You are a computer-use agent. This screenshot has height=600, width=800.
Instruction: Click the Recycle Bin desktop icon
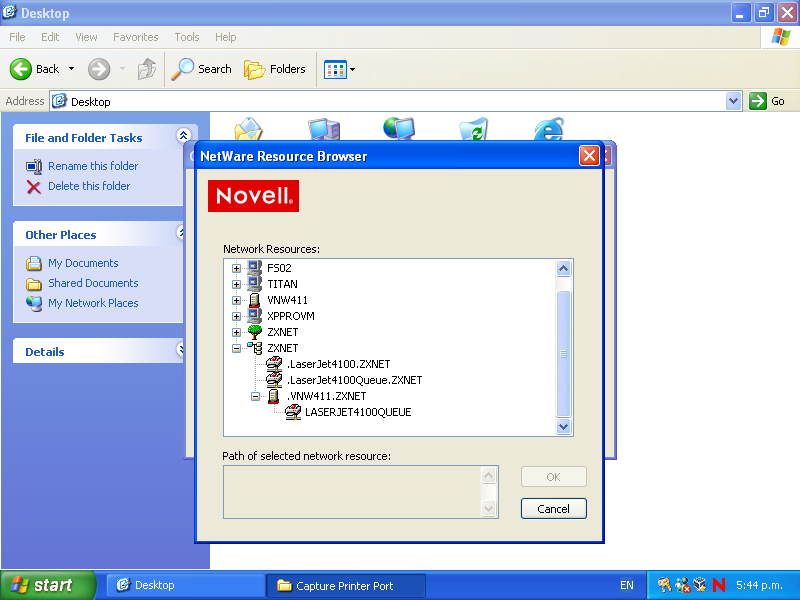point(473,129)
